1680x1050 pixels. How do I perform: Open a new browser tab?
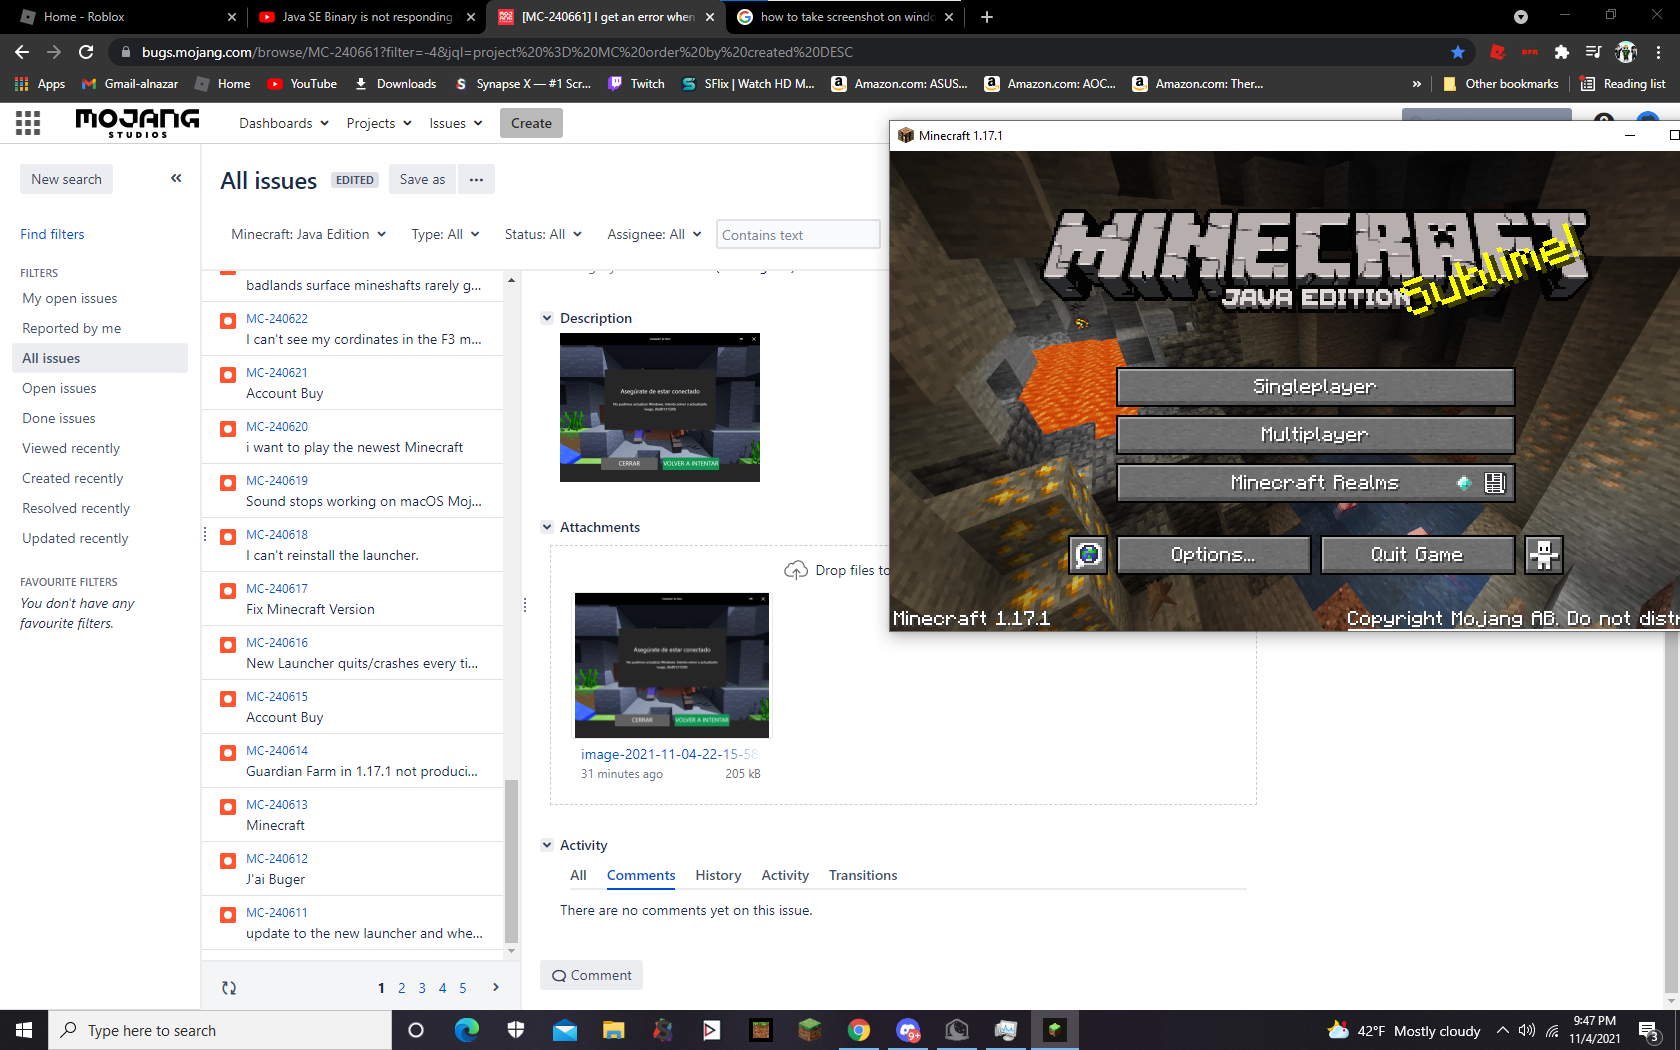(x=987, y=17)
